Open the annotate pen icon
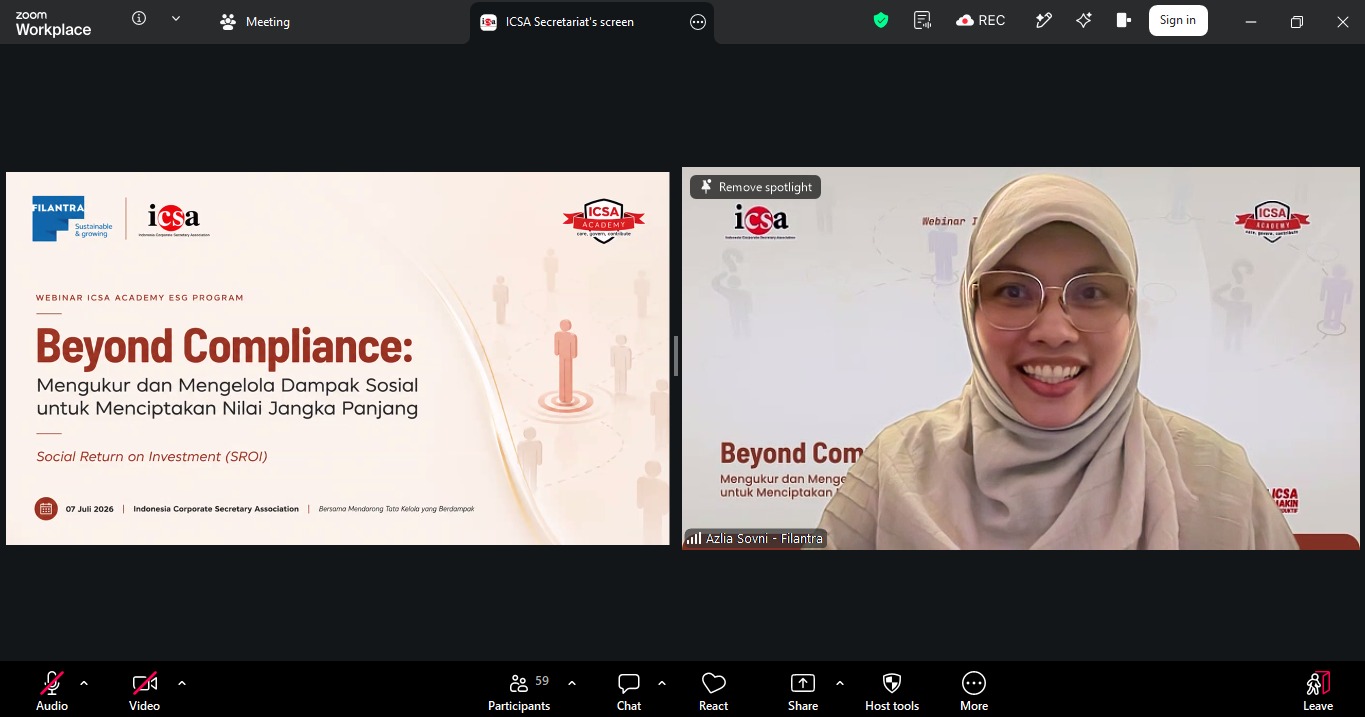Image resolution: width=1365 pixels, height=717 pixels. click(1043, 20)
